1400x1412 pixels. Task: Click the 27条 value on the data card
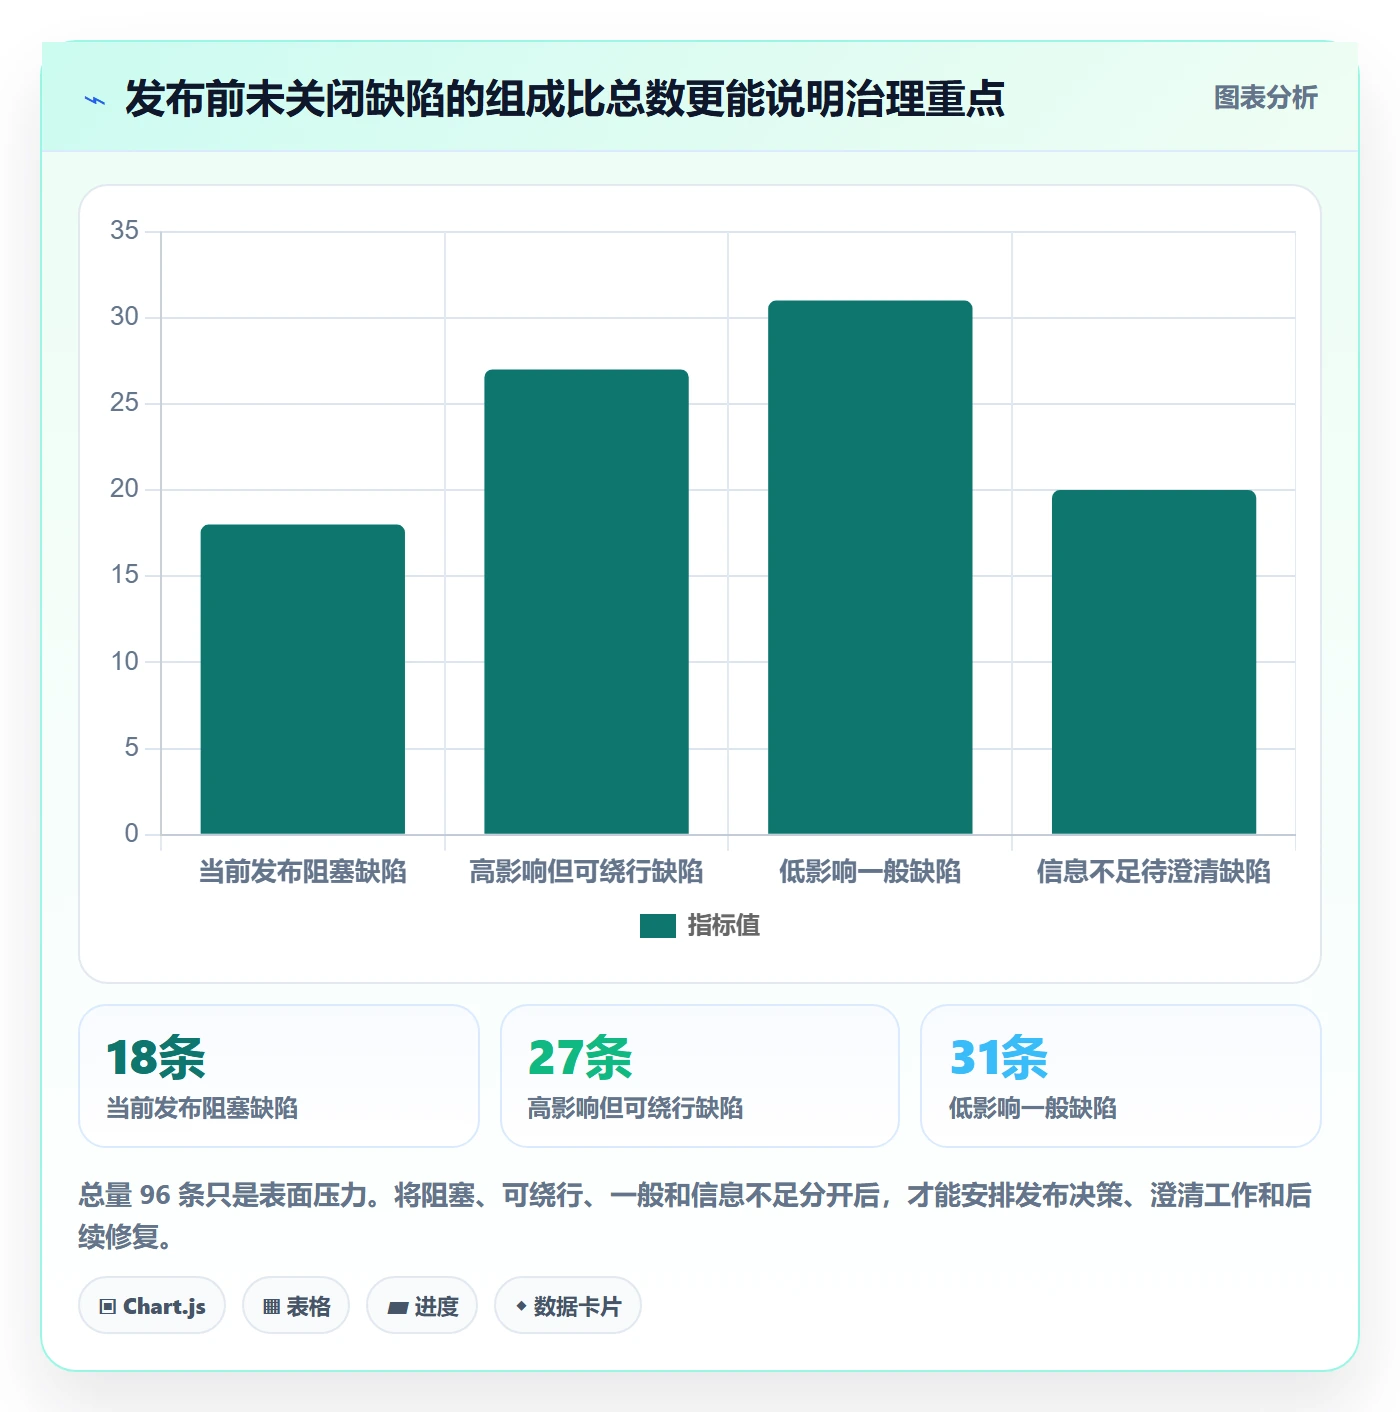point(580,1058)
